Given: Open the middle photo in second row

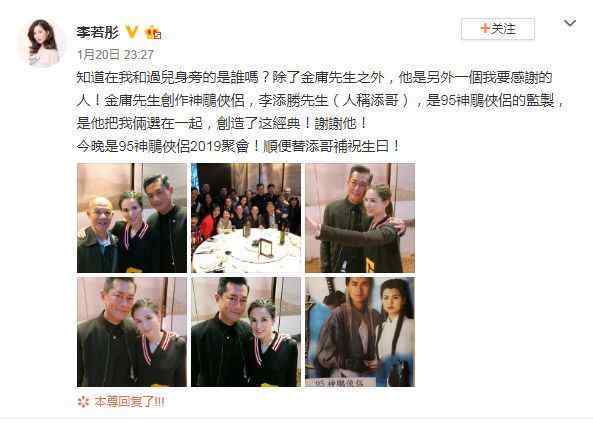Looking at the screenshot, I should click(246, 332).
